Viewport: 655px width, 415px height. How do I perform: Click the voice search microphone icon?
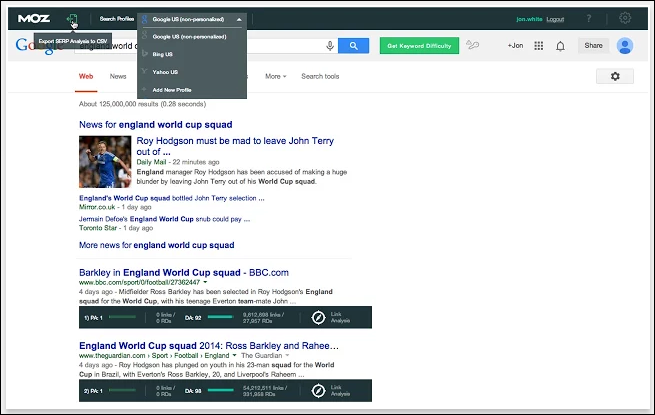[x=330, y=46]
